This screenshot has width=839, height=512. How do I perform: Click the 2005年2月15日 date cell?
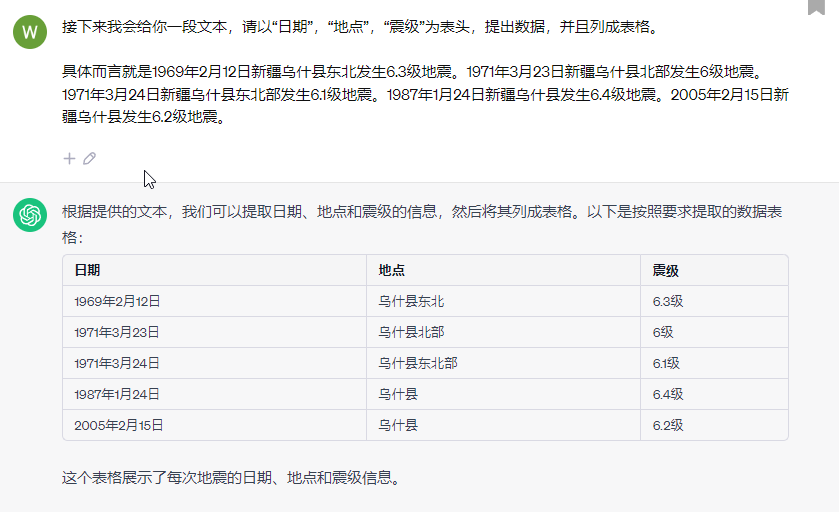(x=118, y=426)
